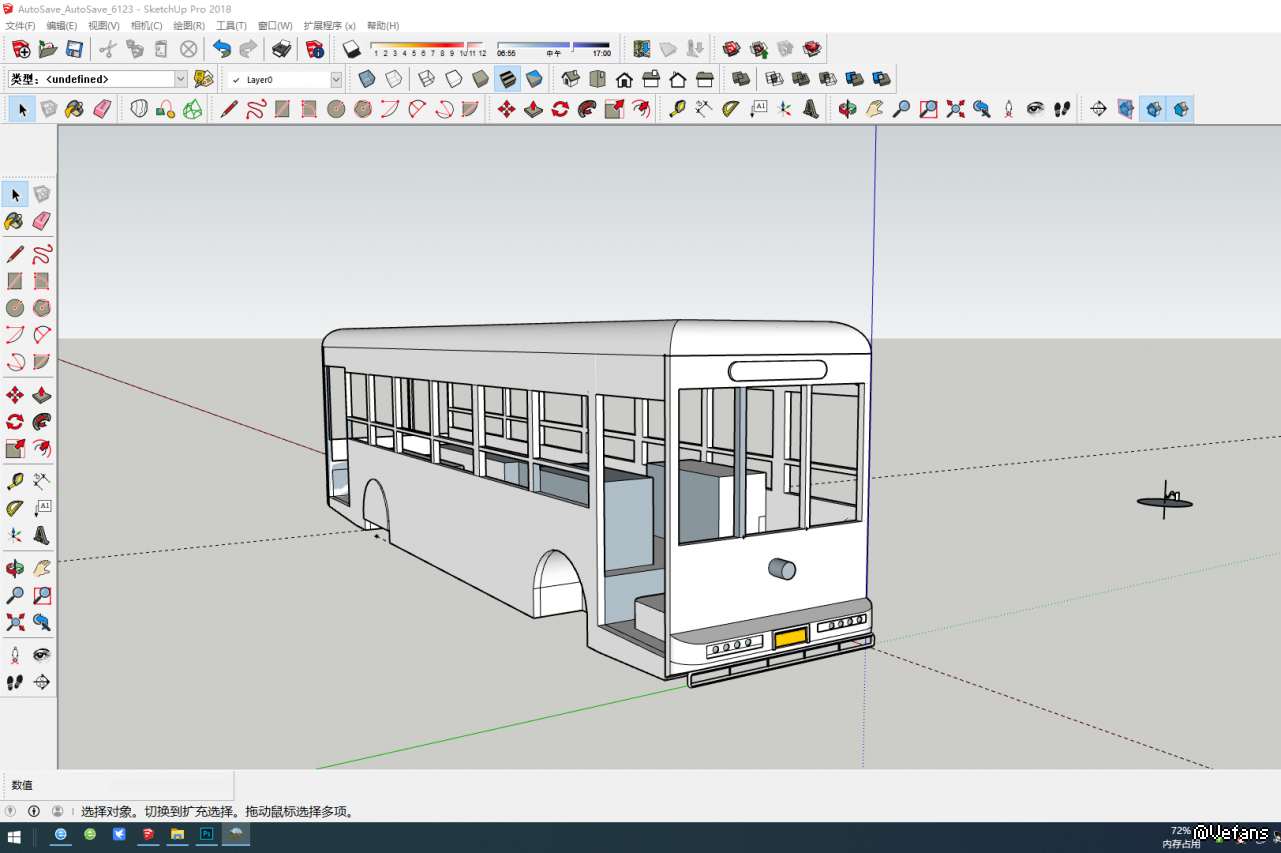Open the 相机(C) menu
The width and height of the screenshot is (1281, 853).
146,25
